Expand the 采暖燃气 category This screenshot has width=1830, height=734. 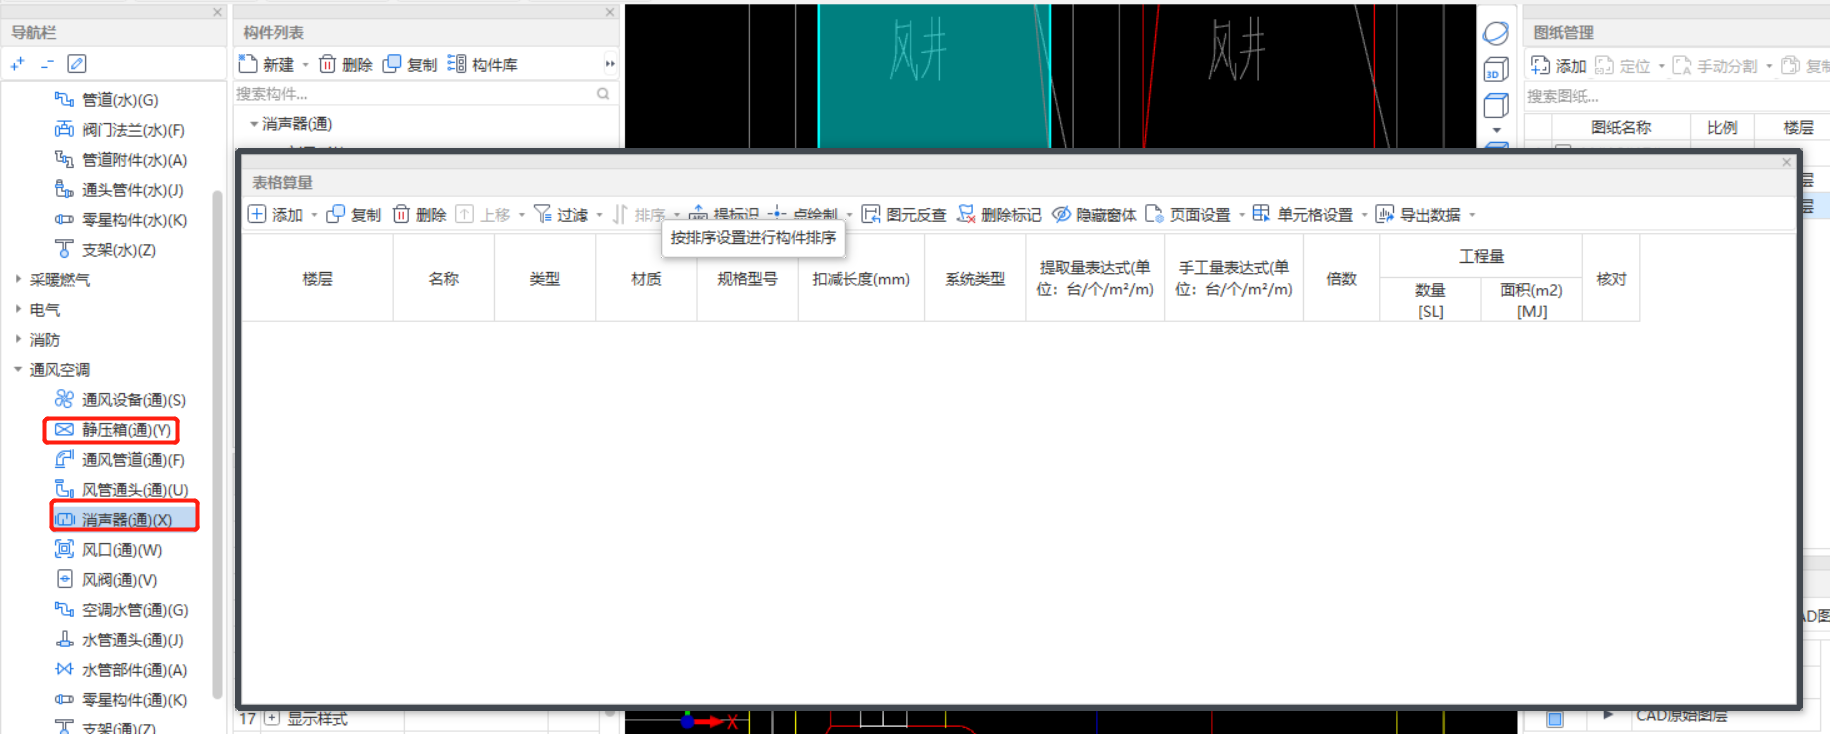pos(18,280)
